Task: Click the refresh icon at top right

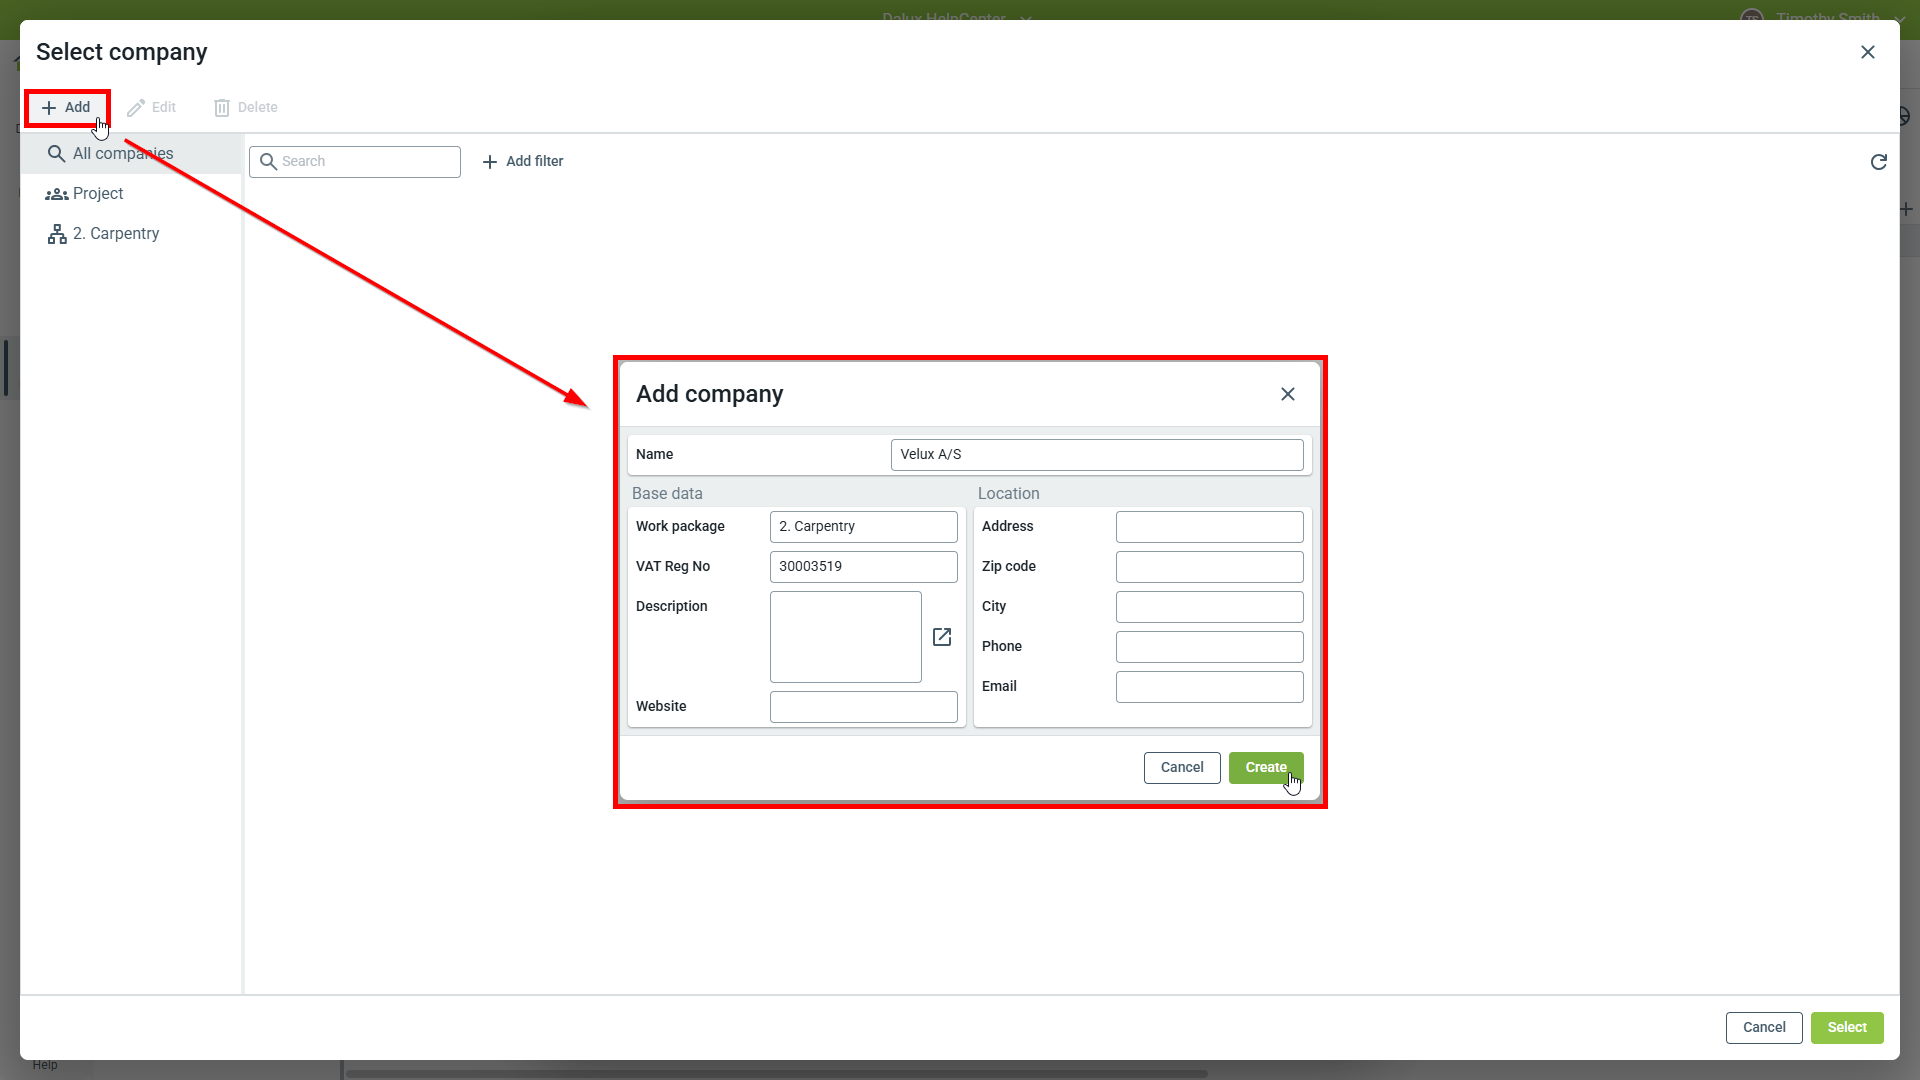Action: click(1878, 162)
